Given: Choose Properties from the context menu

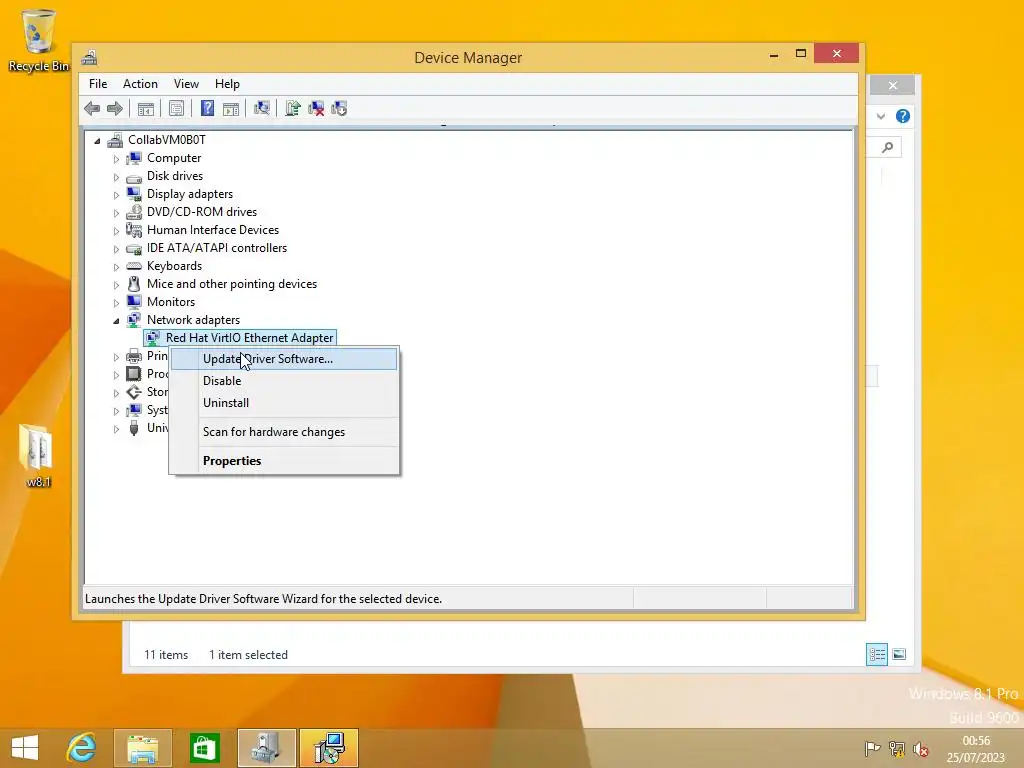Looking at the screenshot, I should tap(284, 460).
